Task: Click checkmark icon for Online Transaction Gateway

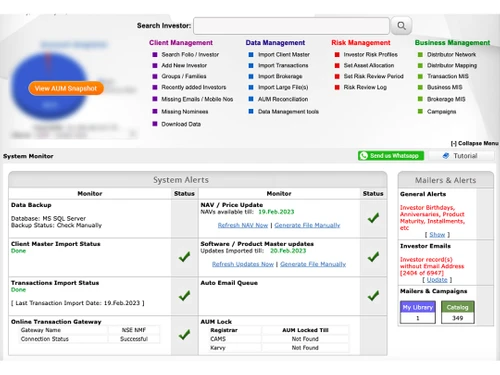Action: click(184, 334)
